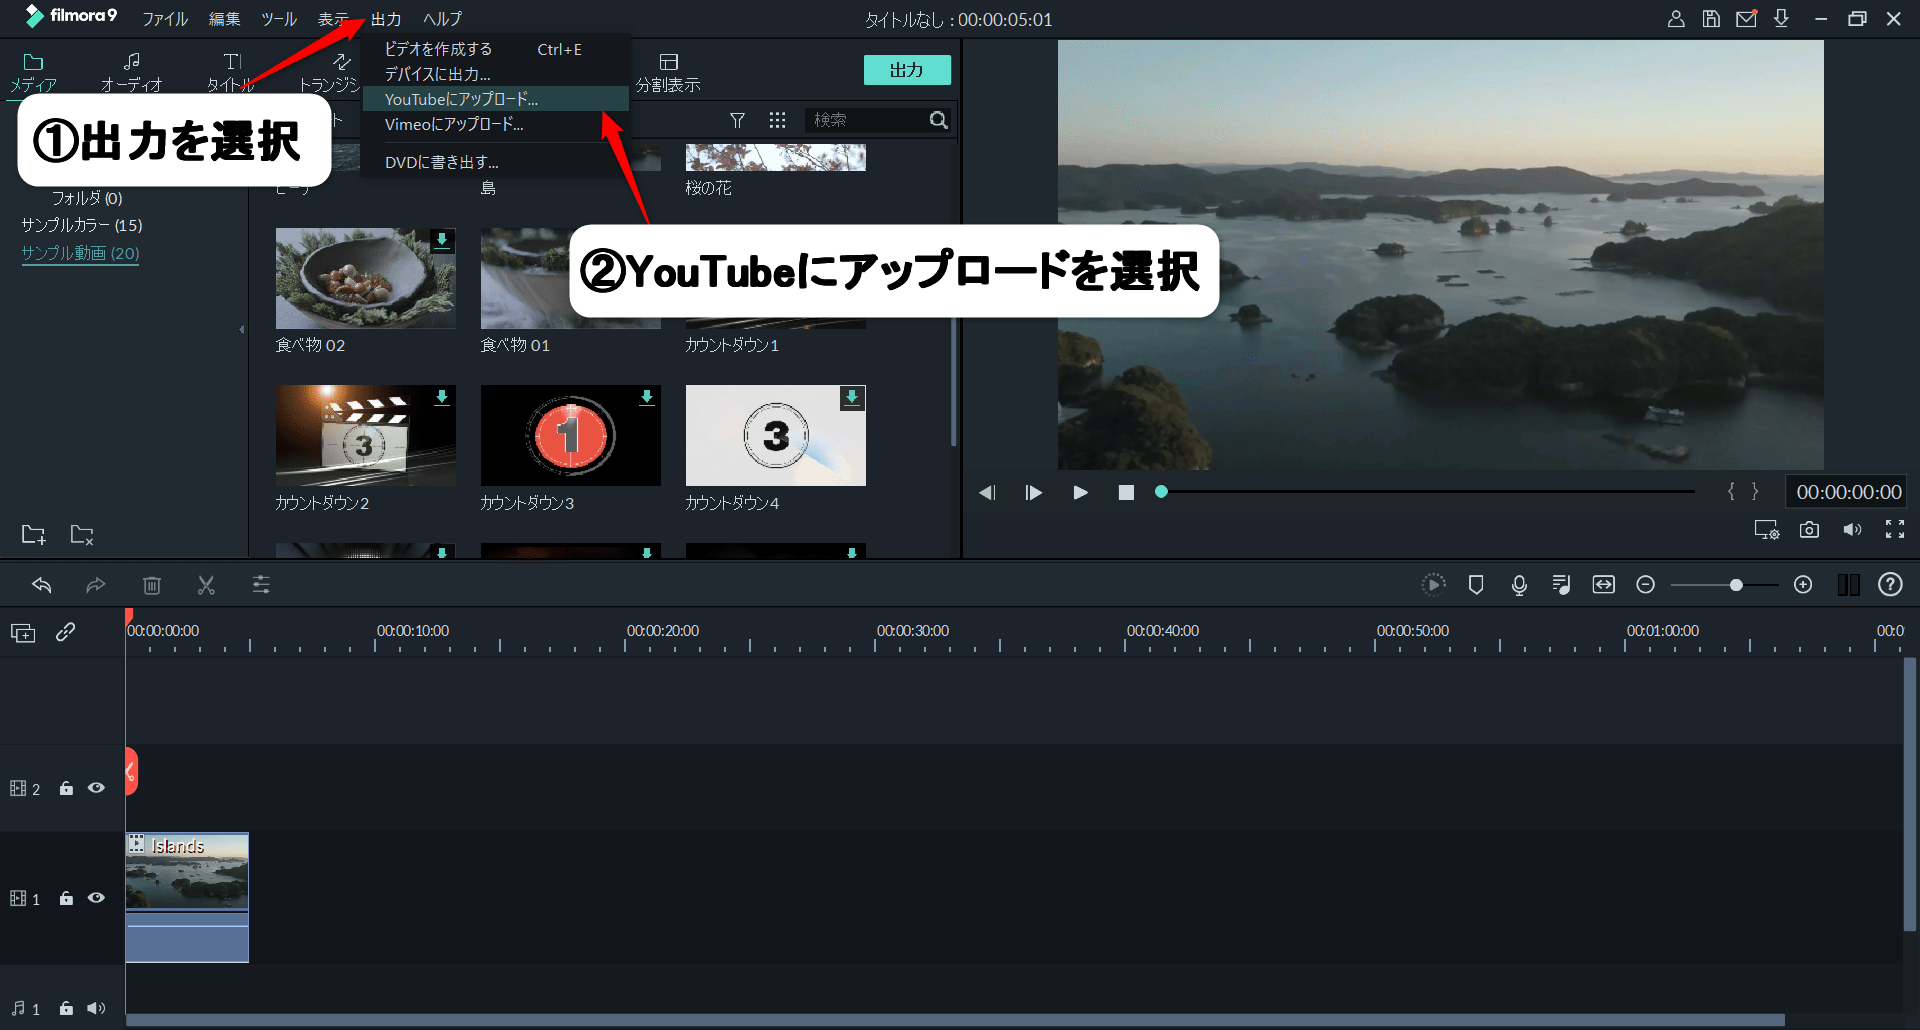1920x1030 pixels.
Task: Open the オーディオ (Audio) tab
Action: click(131, 73)
